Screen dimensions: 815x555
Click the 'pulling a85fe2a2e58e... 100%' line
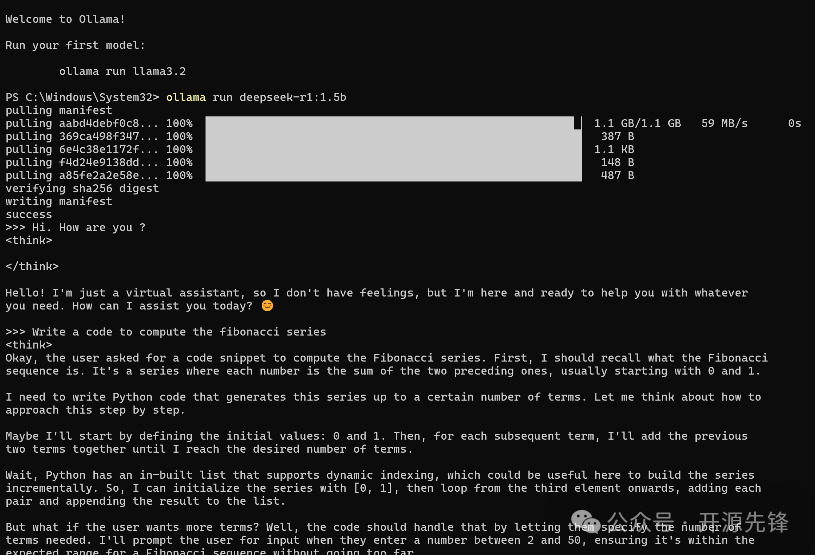[x=99, y=175]
